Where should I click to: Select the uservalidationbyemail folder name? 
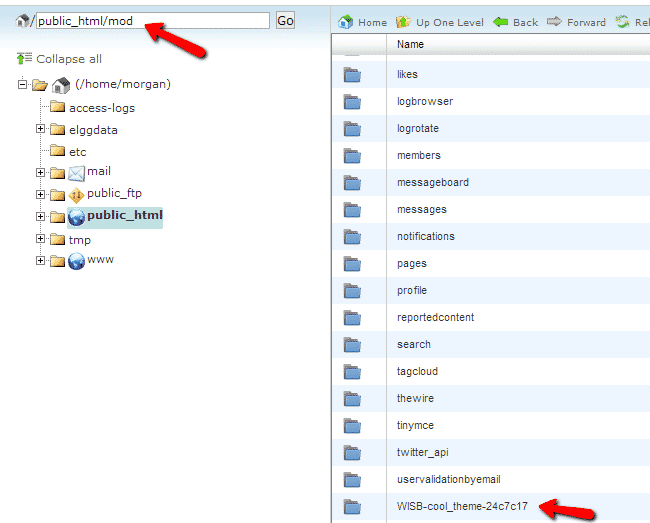click(449, 479)
